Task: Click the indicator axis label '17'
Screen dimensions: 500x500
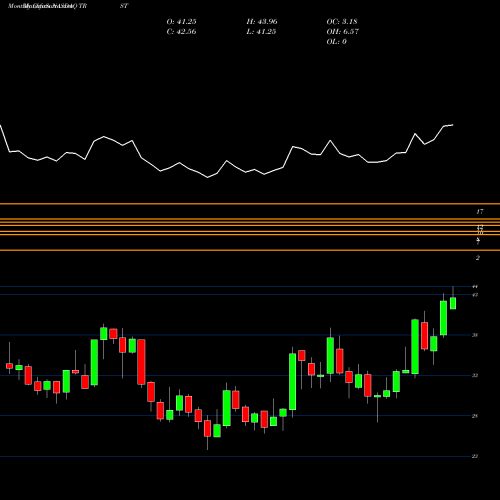Action: click(479, 212)
